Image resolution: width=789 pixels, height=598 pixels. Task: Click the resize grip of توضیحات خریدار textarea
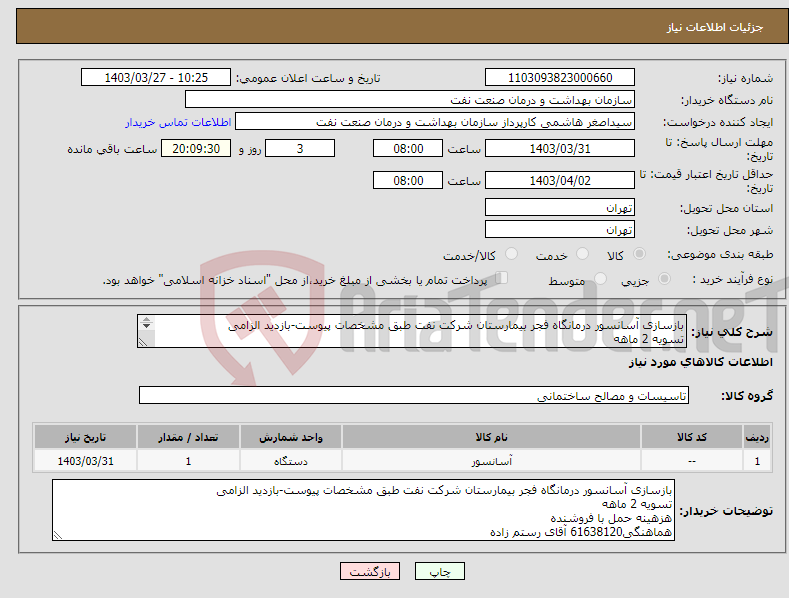tap(58, 536)
